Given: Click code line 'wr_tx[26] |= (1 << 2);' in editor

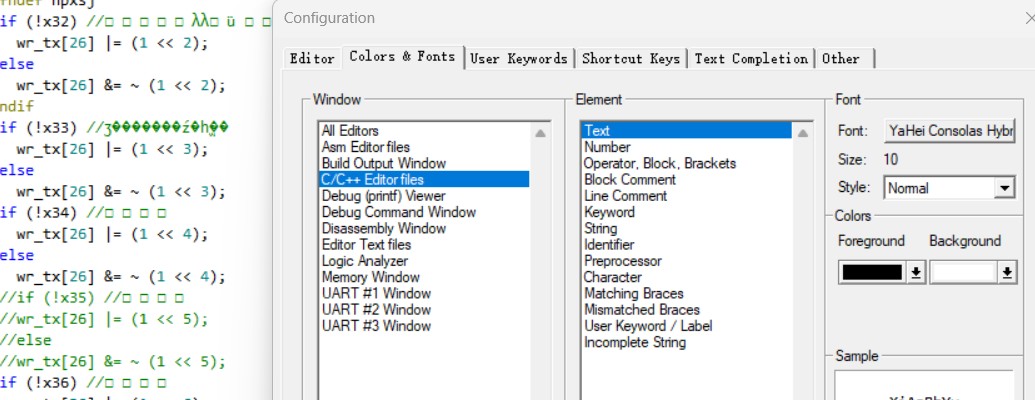Looking at the screenshot, I should pyautogui.click(x=112, y=43).
